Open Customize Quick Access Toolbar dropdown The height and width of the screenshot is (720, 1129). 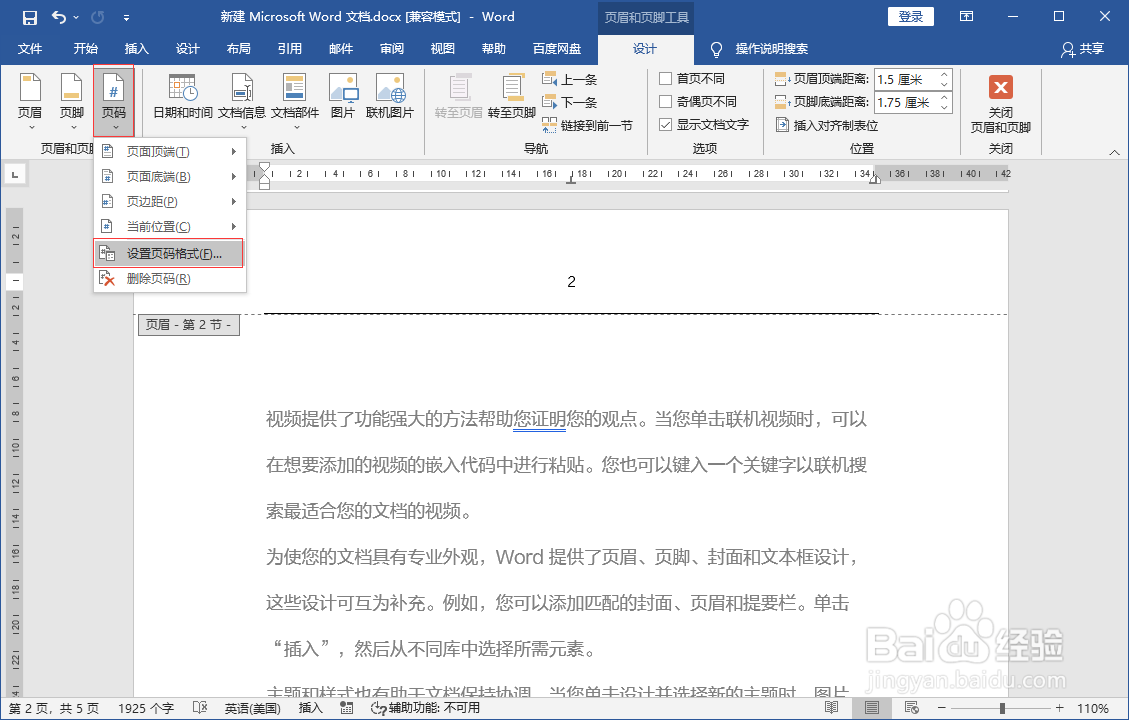pos(126,17)
